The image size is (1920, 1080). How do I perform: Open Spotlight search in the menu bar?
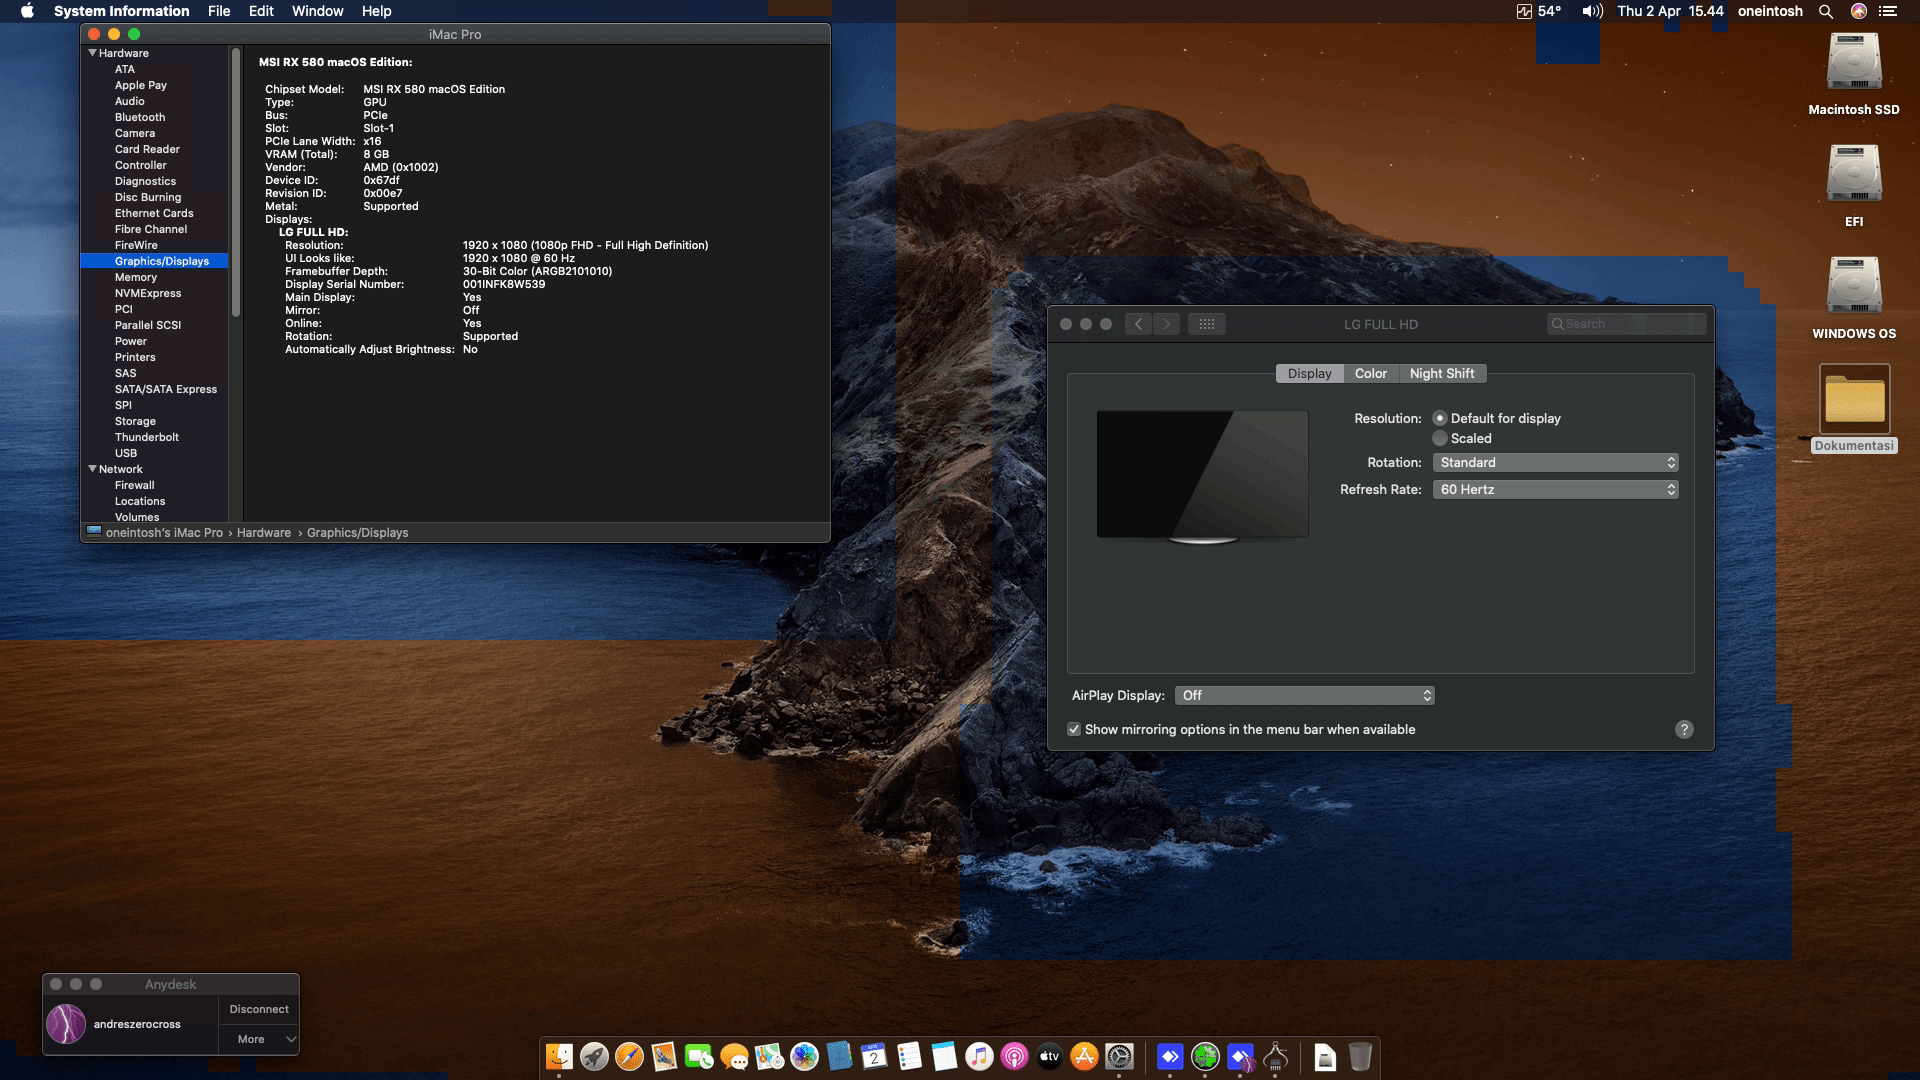pyautogui.click(x=1826, y=11)
